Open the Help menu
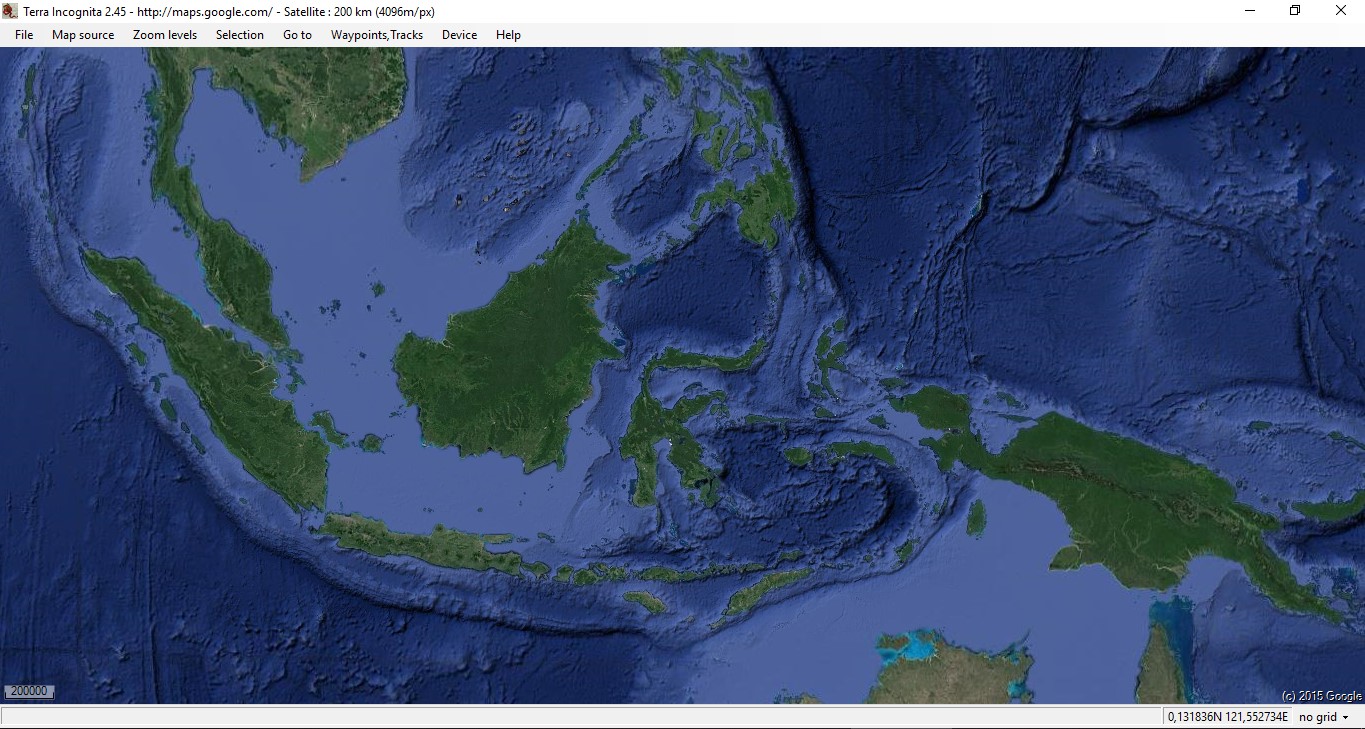The image size is (1365, 729). [x=508, y=35]
